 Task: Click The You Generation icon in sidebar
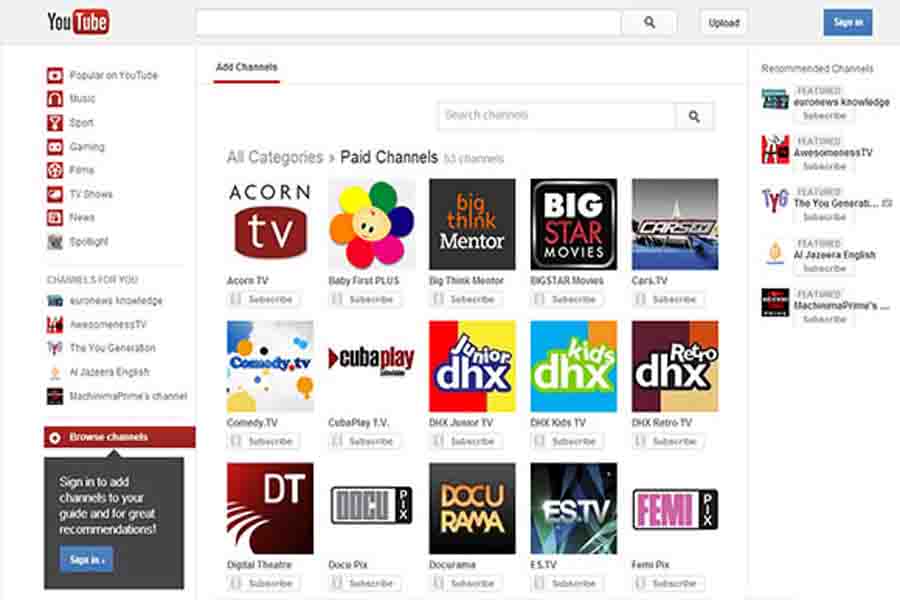[55, 348]
